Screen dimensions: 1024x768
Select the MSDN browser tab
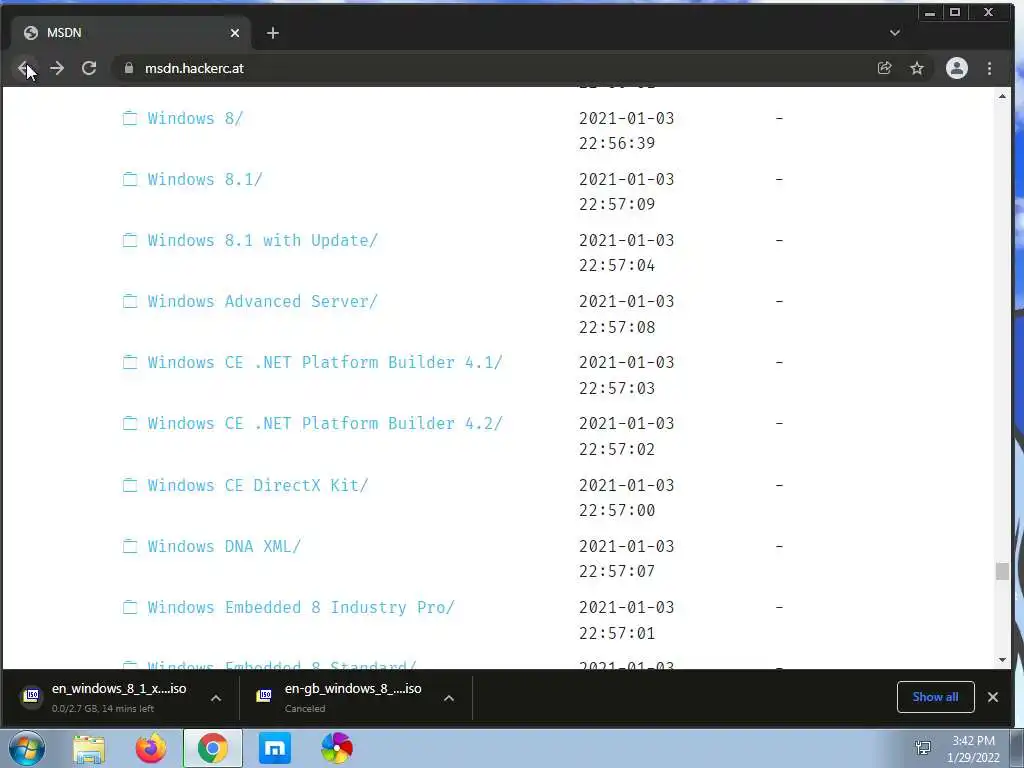click(x=131, y=33)
